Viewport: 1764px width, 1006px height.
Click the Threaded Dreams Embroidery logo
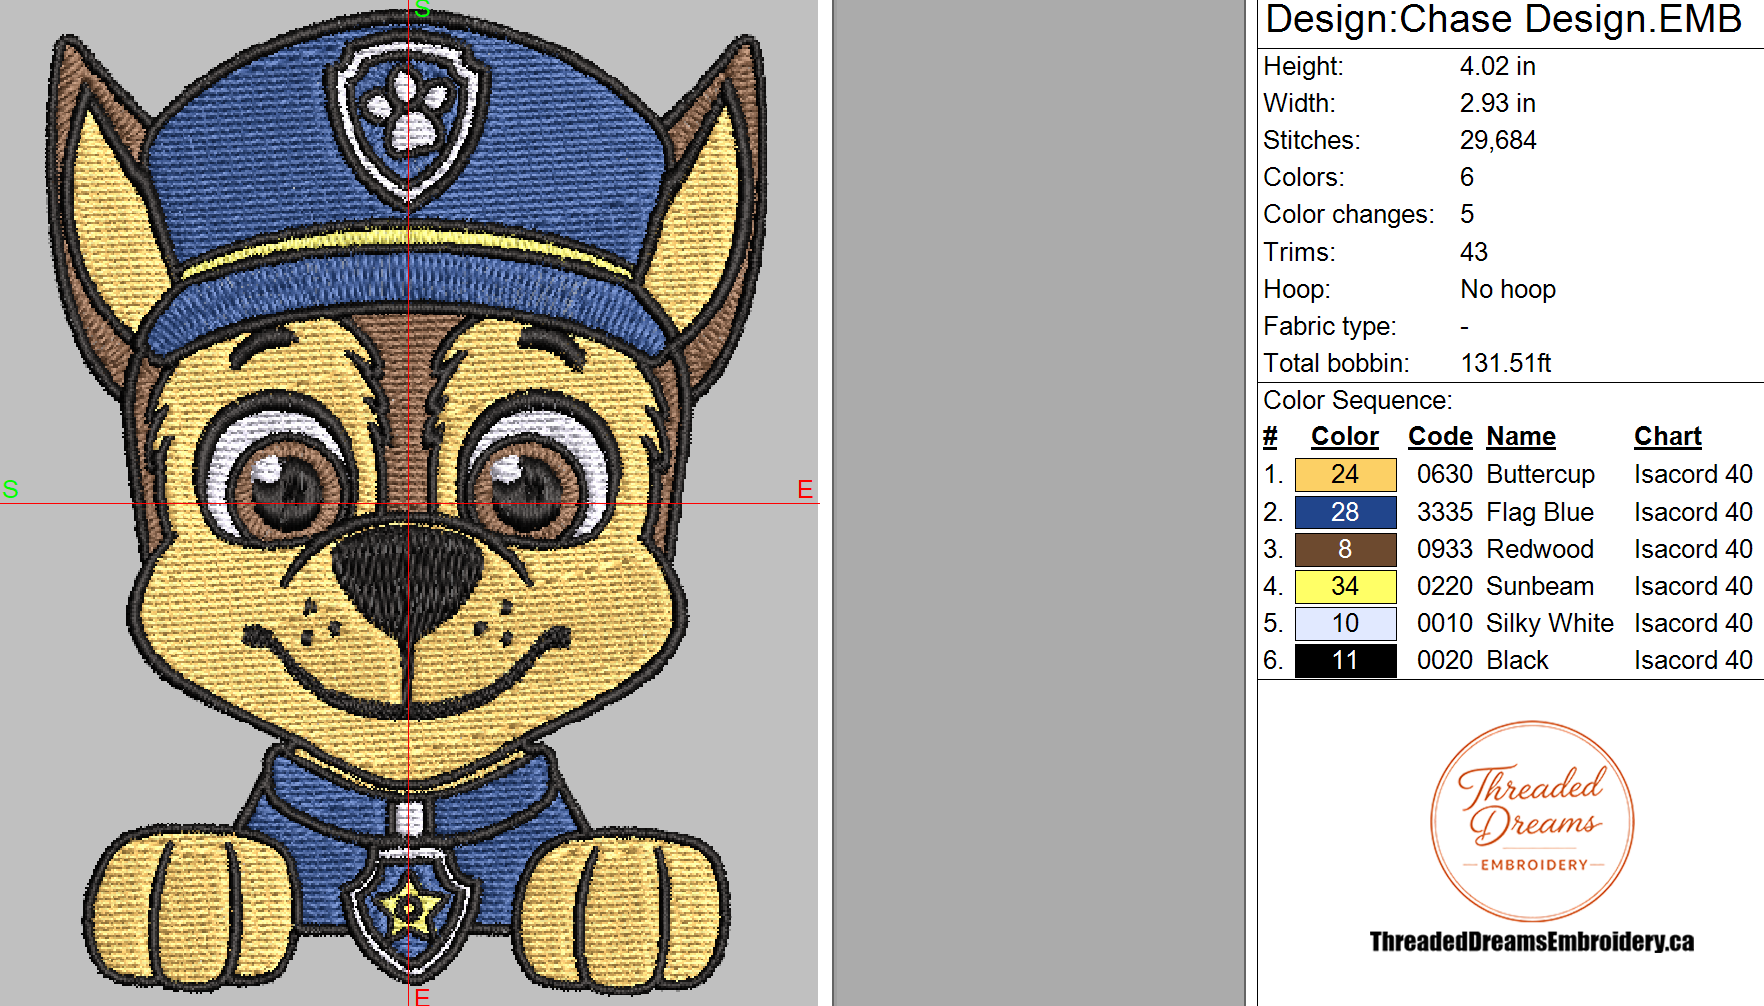coord(1532,821)
